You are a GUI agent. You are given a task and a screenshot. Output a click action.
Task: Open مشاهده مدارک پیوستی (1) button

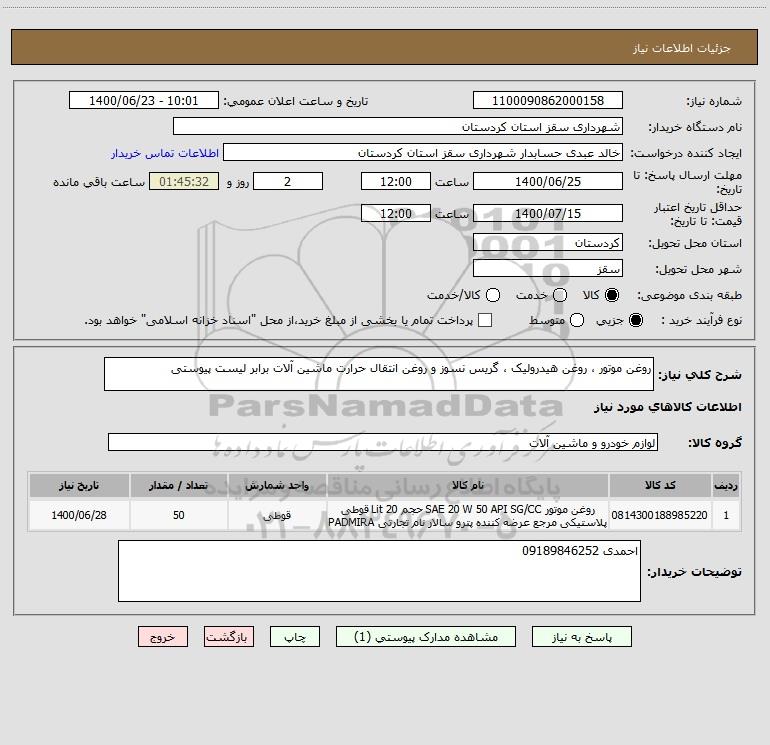point(426,636)
